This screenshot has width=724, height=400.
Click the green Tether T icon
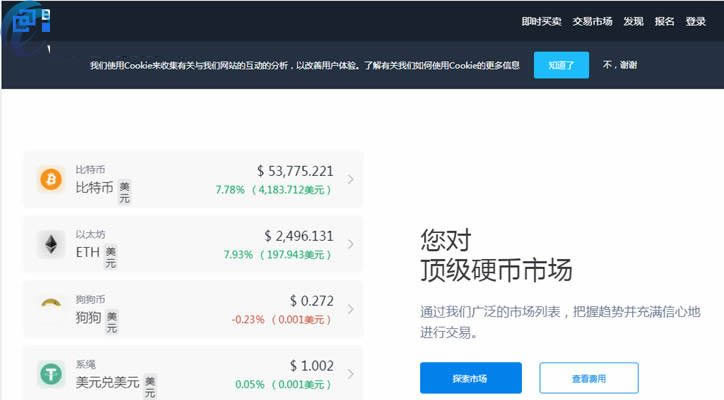click(50, 374)
